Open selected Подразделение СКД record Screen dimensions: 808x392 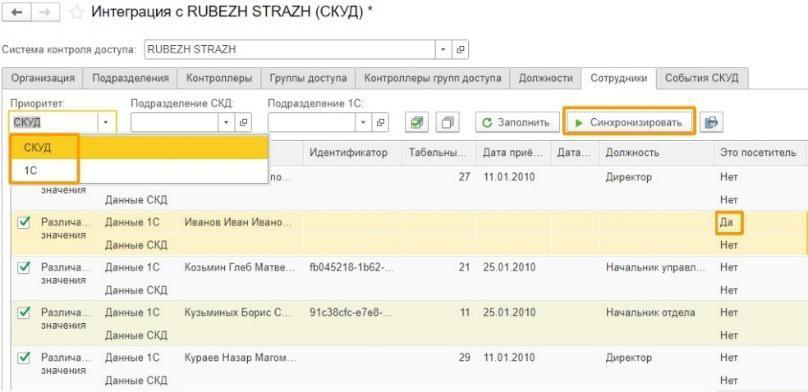tap(243, 123)
